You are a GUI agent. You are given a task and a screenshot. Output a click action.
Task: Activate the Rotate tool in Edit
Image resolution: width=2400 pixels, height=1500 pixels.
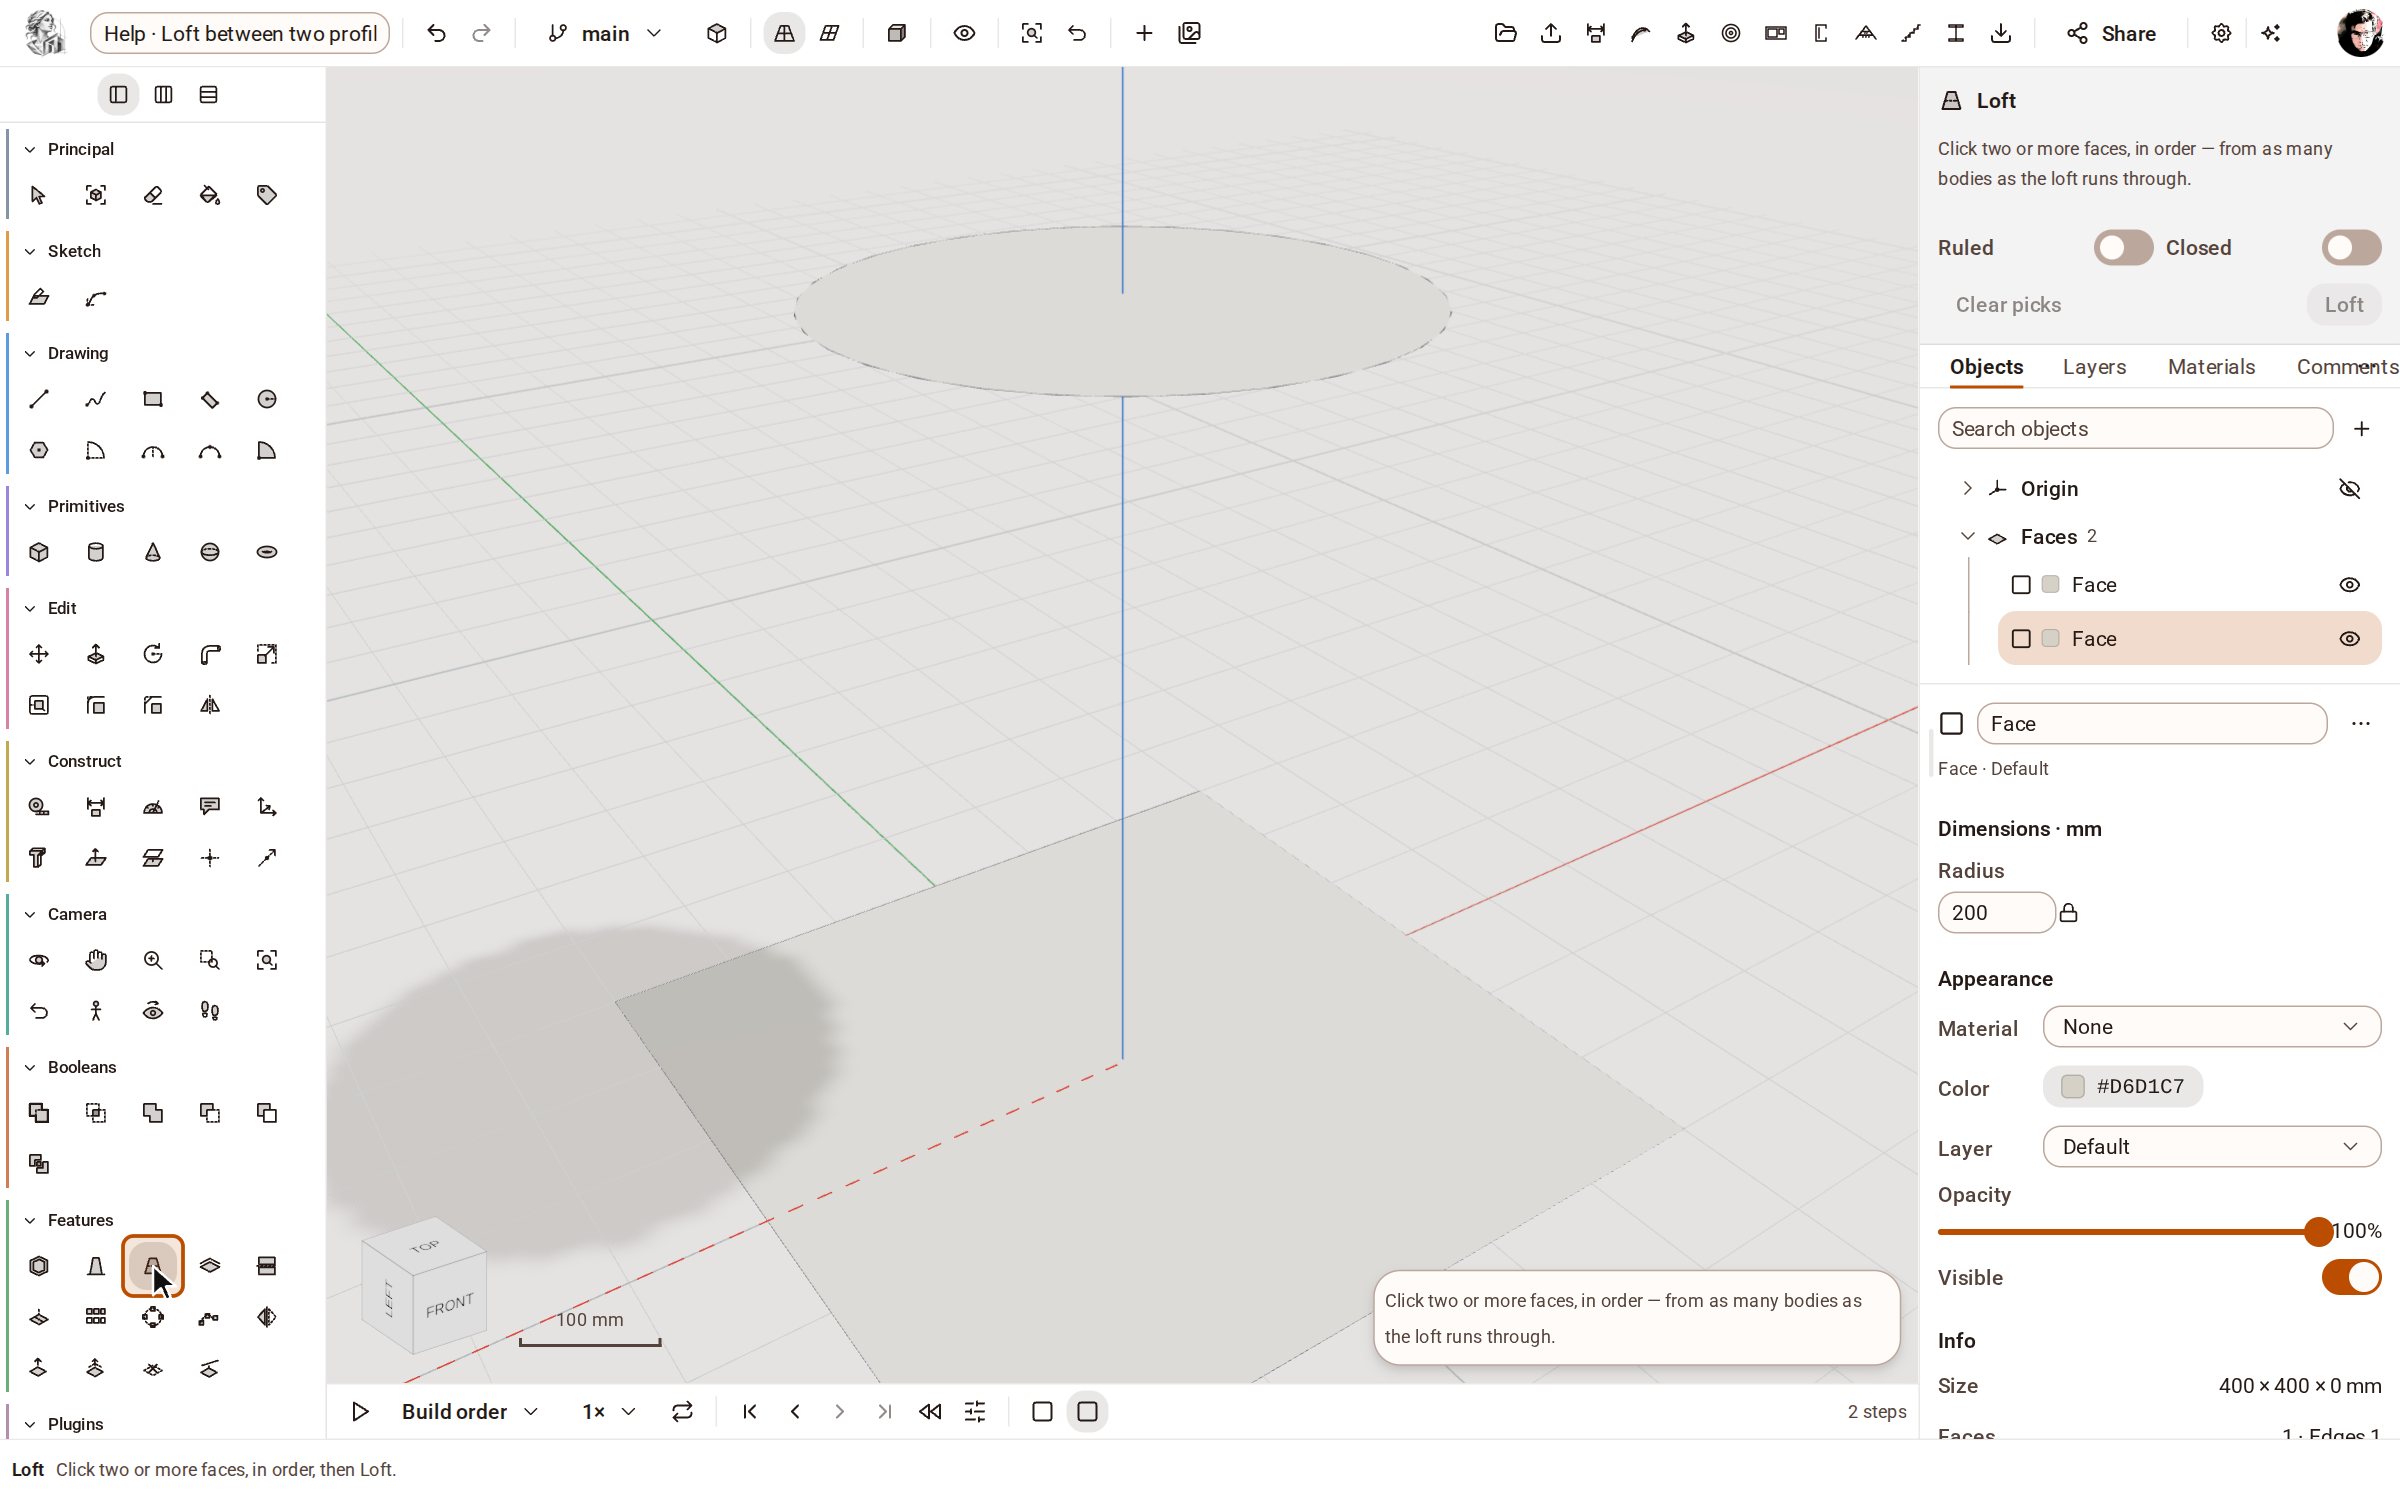153,654
